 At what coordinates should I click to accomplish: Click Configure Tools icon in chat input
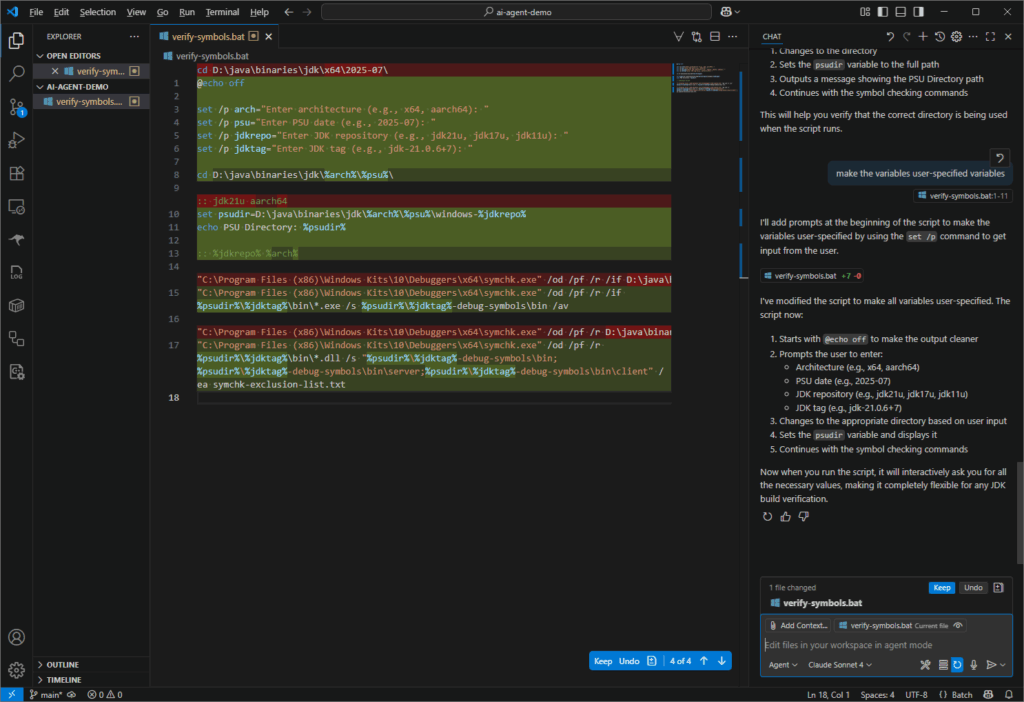point(925,664)
